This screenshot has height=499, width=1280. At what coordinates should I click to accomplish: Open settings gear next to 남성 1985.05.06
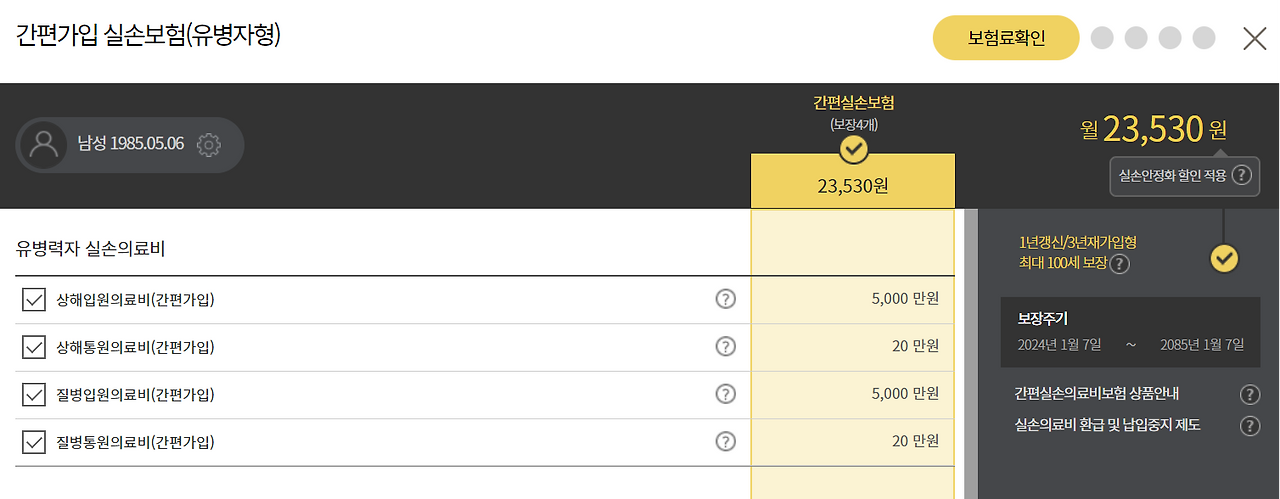pyautogui.click(x=208, y=144)
